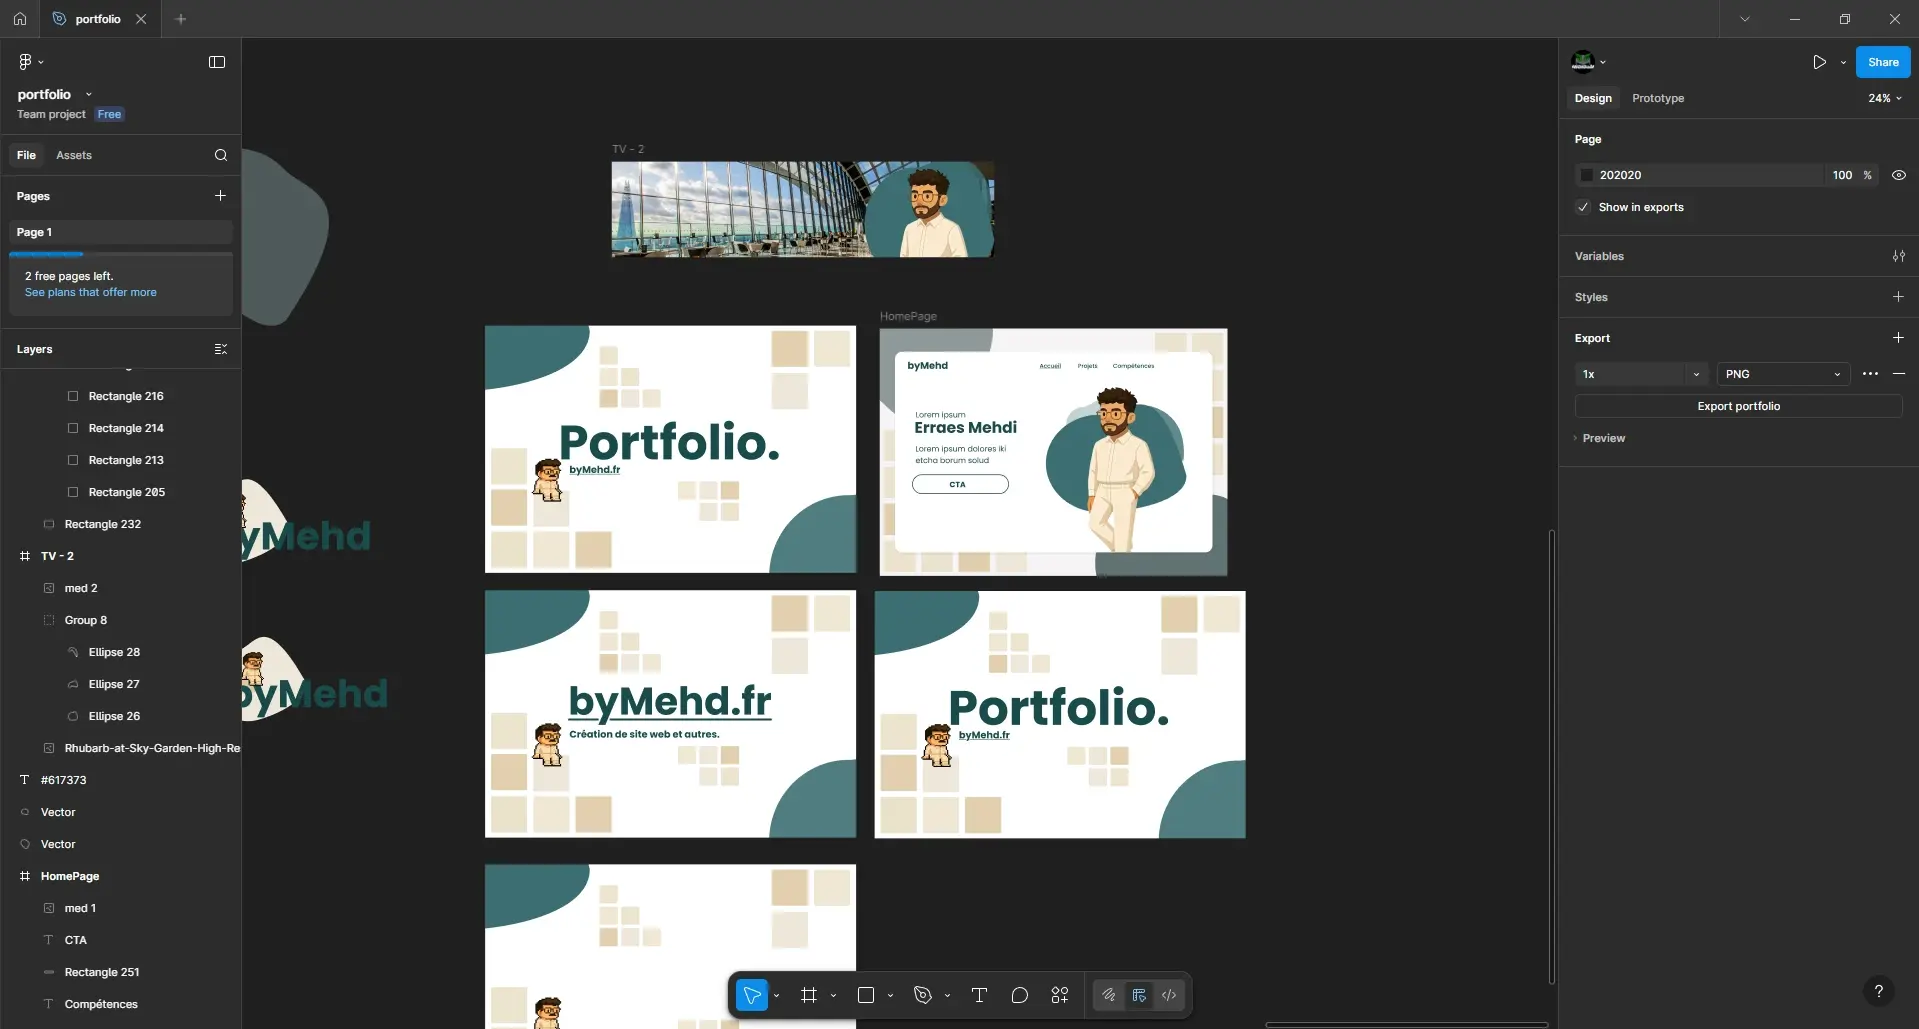Select the Ellipse 28 layer
The image size is (1919, 1029).
point(121,652)
